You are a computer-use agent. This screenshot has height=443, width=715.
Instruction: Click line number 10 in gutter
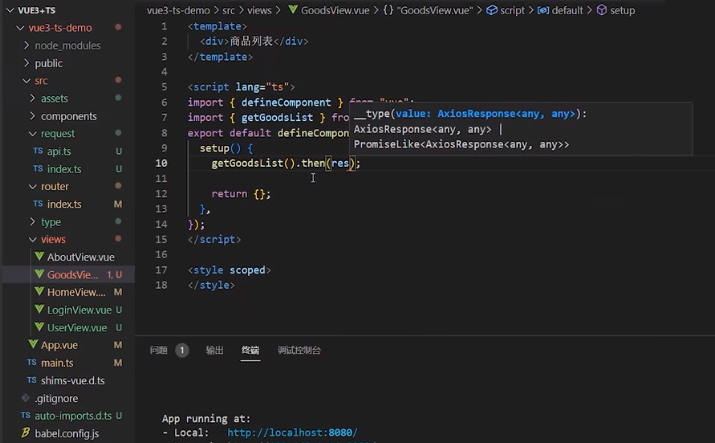pyautogui.click(x=161, y=163)
